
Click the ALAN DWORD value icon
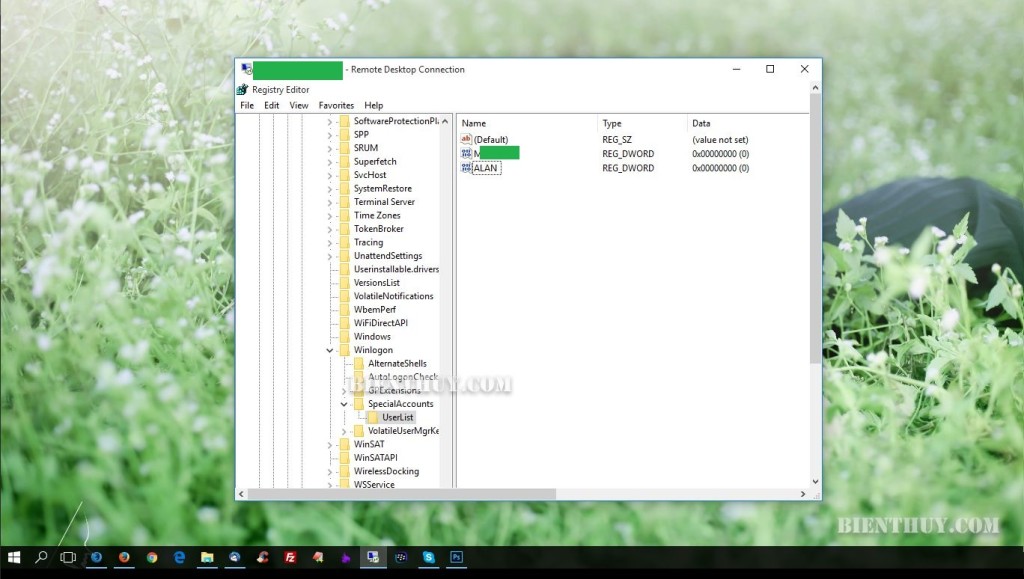pyautogui.click(x=466, y=168)
